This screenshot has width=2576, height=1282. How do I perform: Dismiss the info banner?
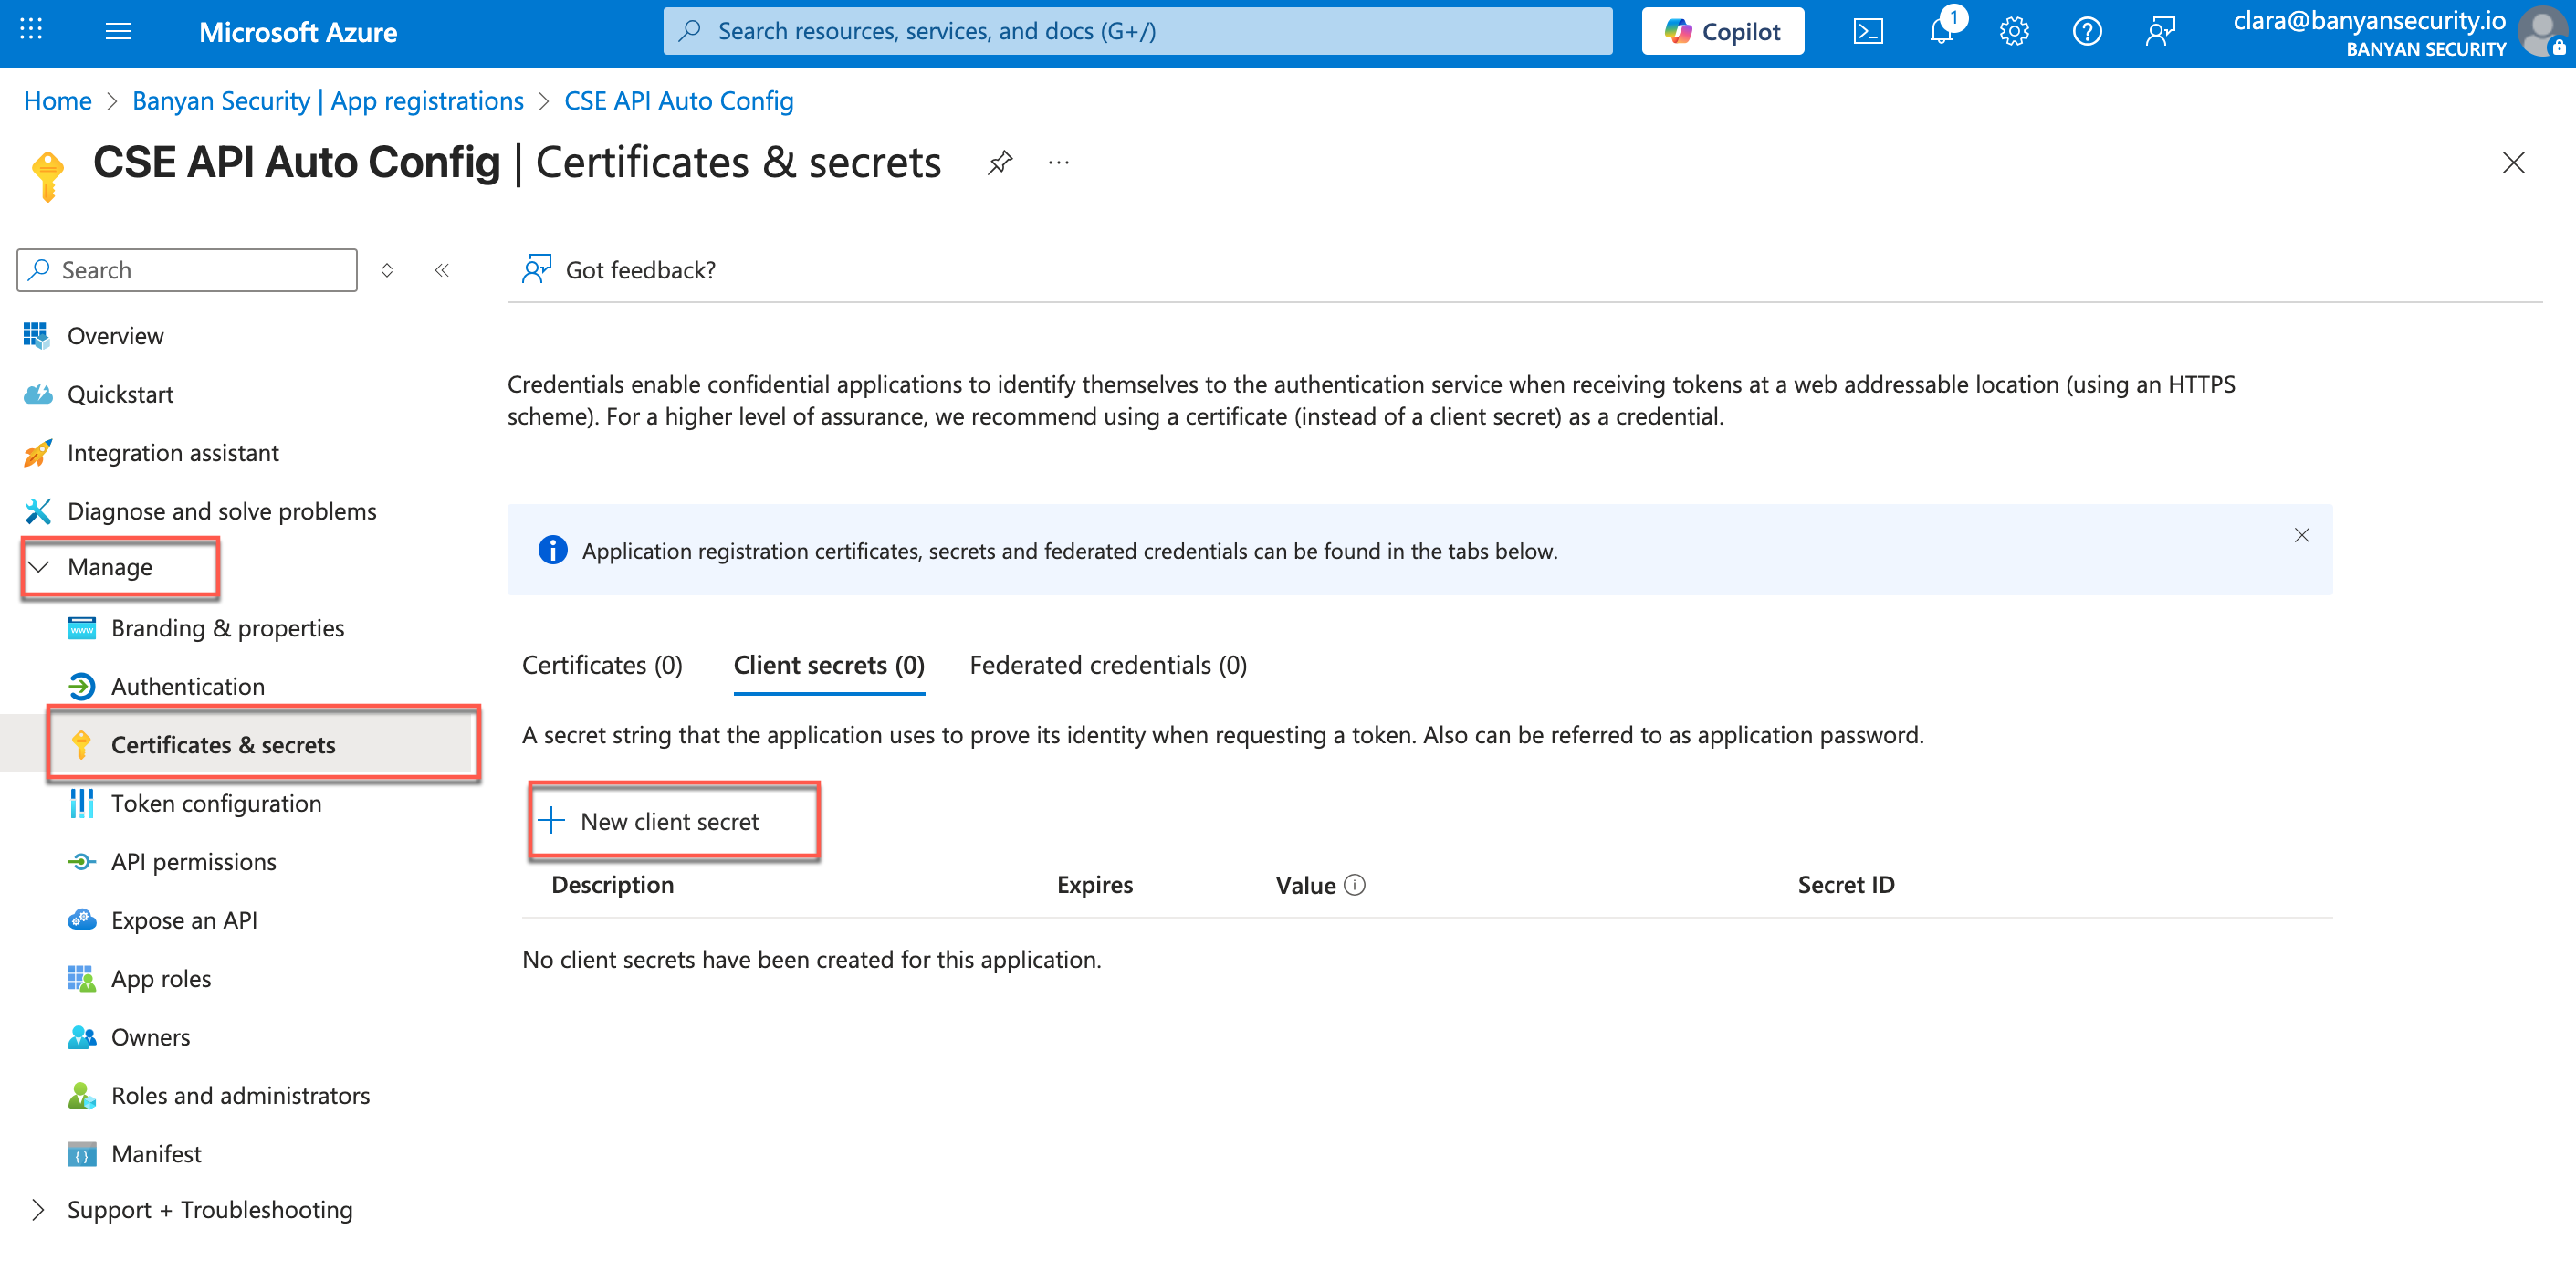tap(2301, 536)
